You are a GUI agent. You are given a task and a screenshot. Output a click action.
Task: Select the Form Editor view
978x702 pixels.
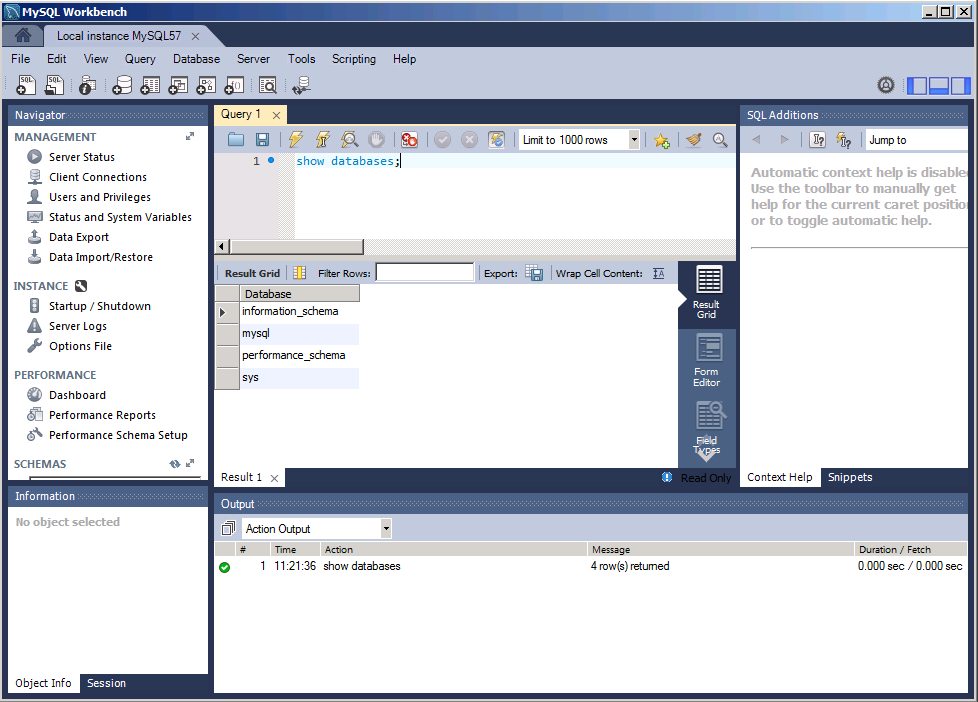707,360
